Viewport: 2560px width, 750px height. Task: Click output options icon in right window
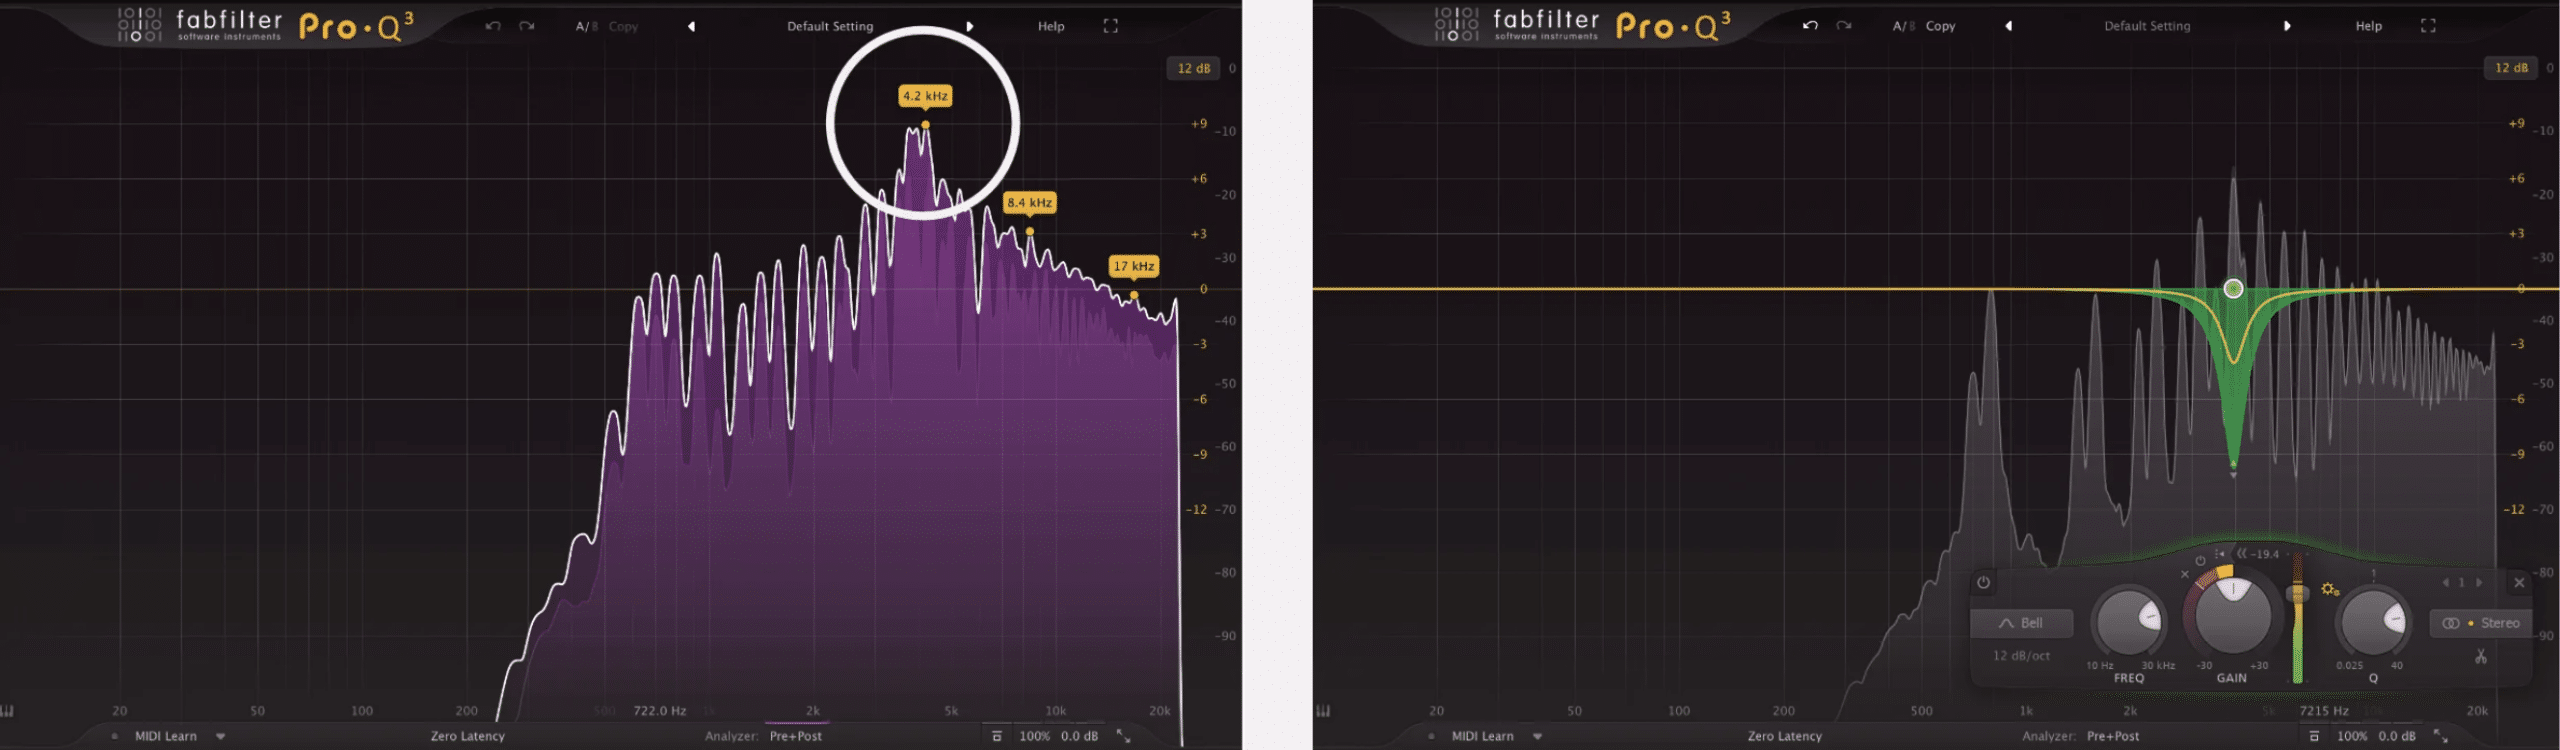(x=2313, y=736)
